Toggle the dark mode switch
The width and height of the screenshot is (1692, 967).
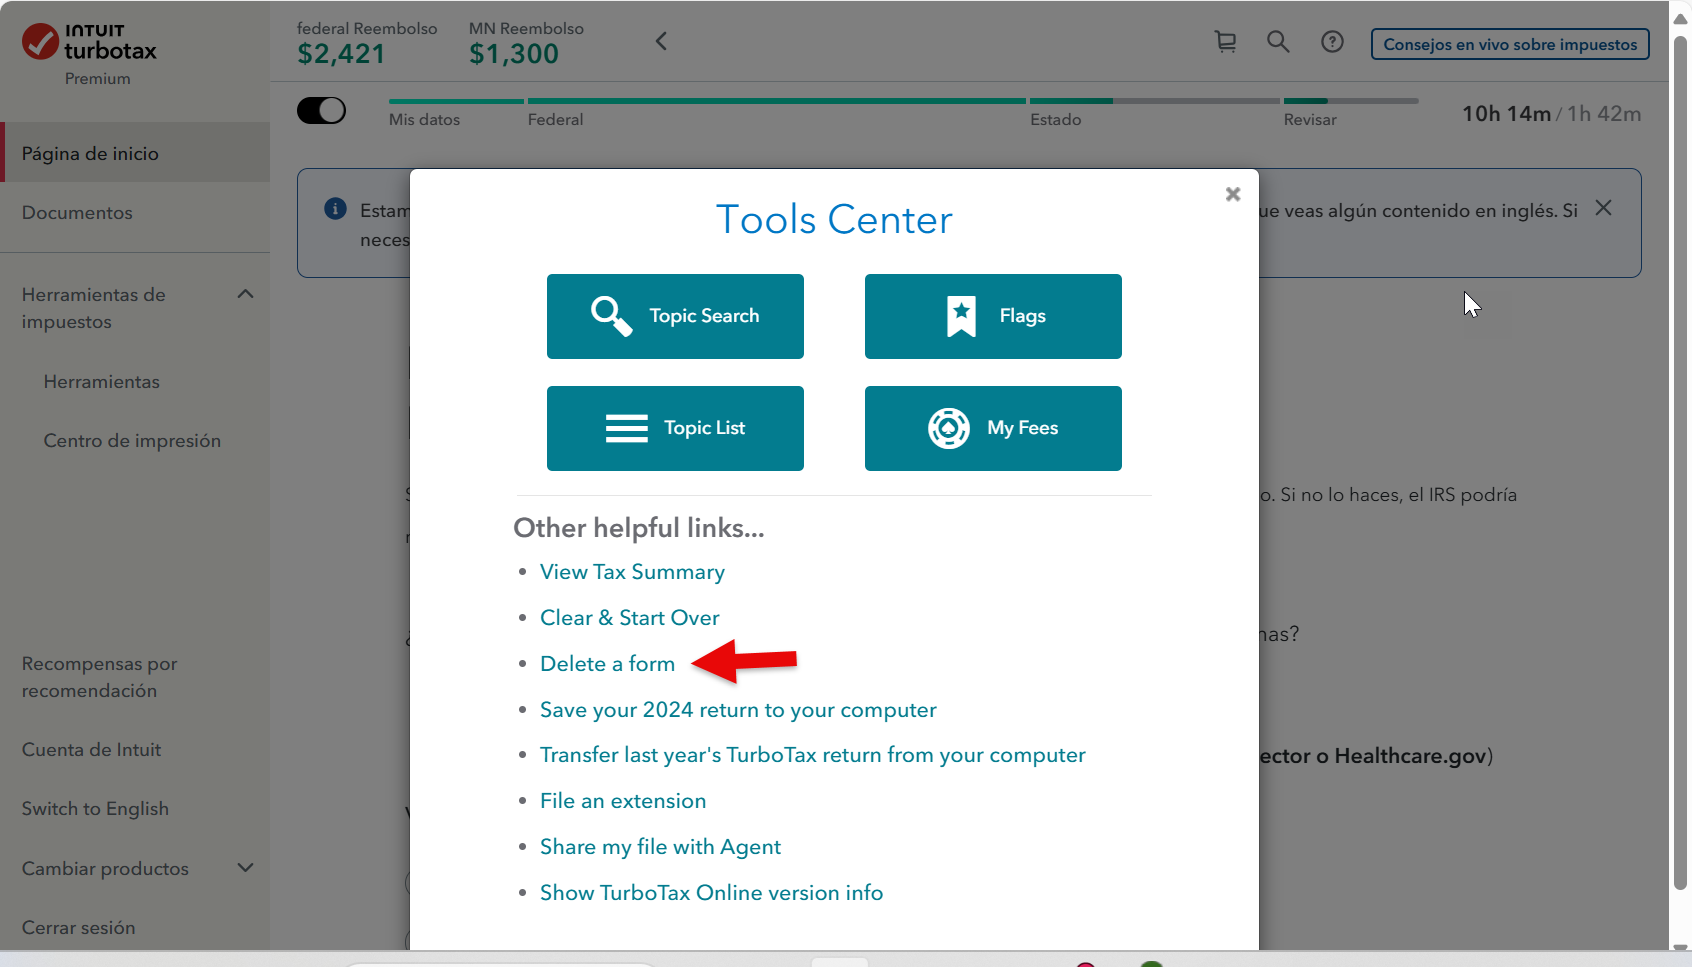tap(321, 111)
